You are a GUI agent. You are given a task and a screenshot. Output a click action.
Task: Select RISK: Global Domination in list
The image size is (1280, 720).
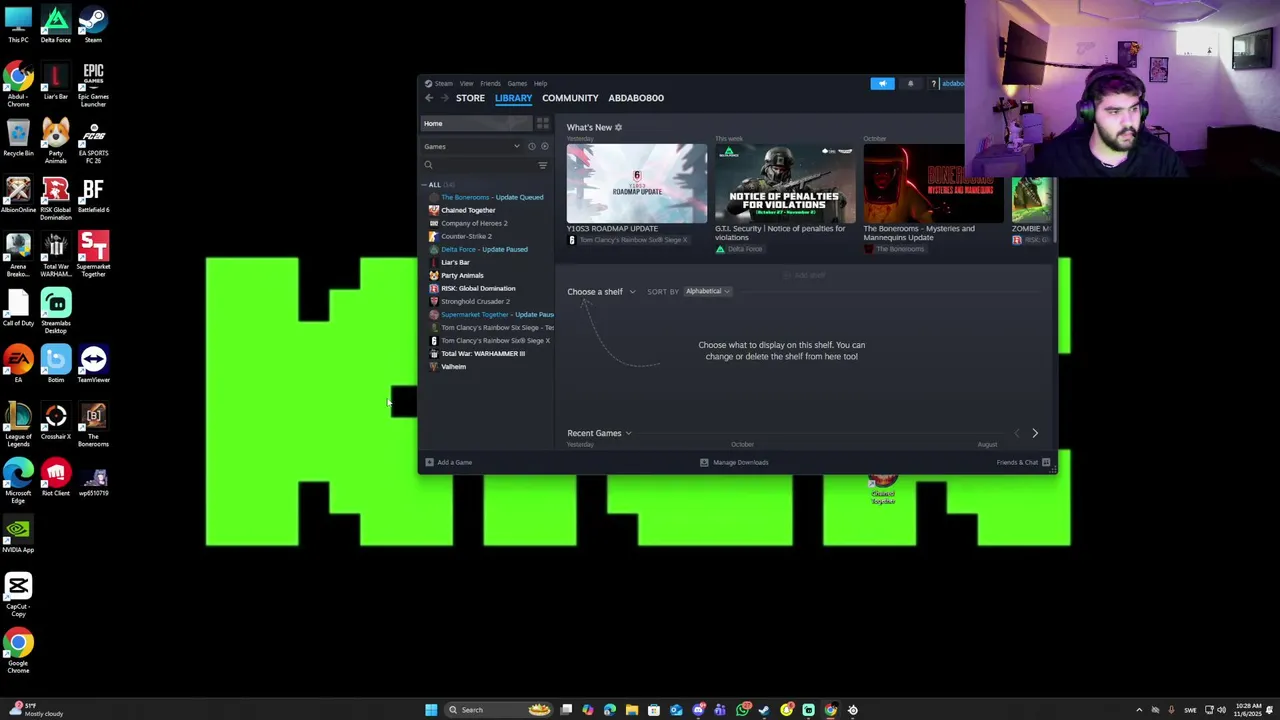(x=478, y=288)
